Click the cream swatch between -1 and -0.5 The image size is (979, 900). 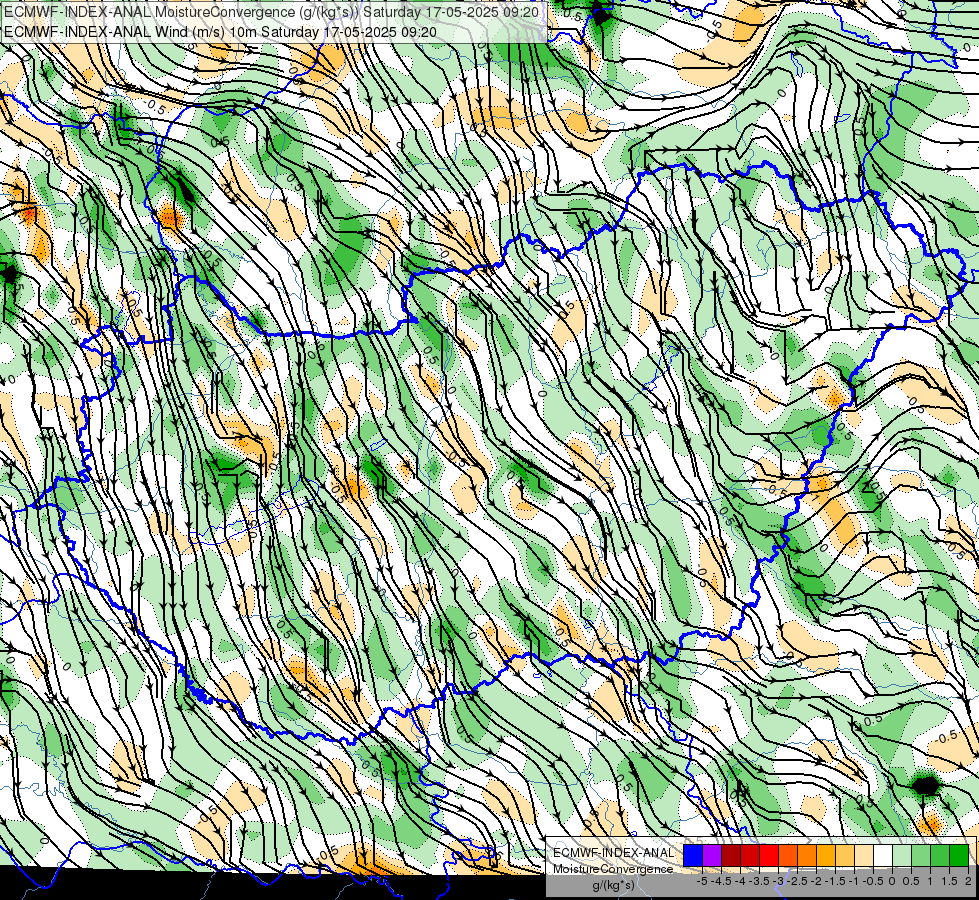(864, 856)
